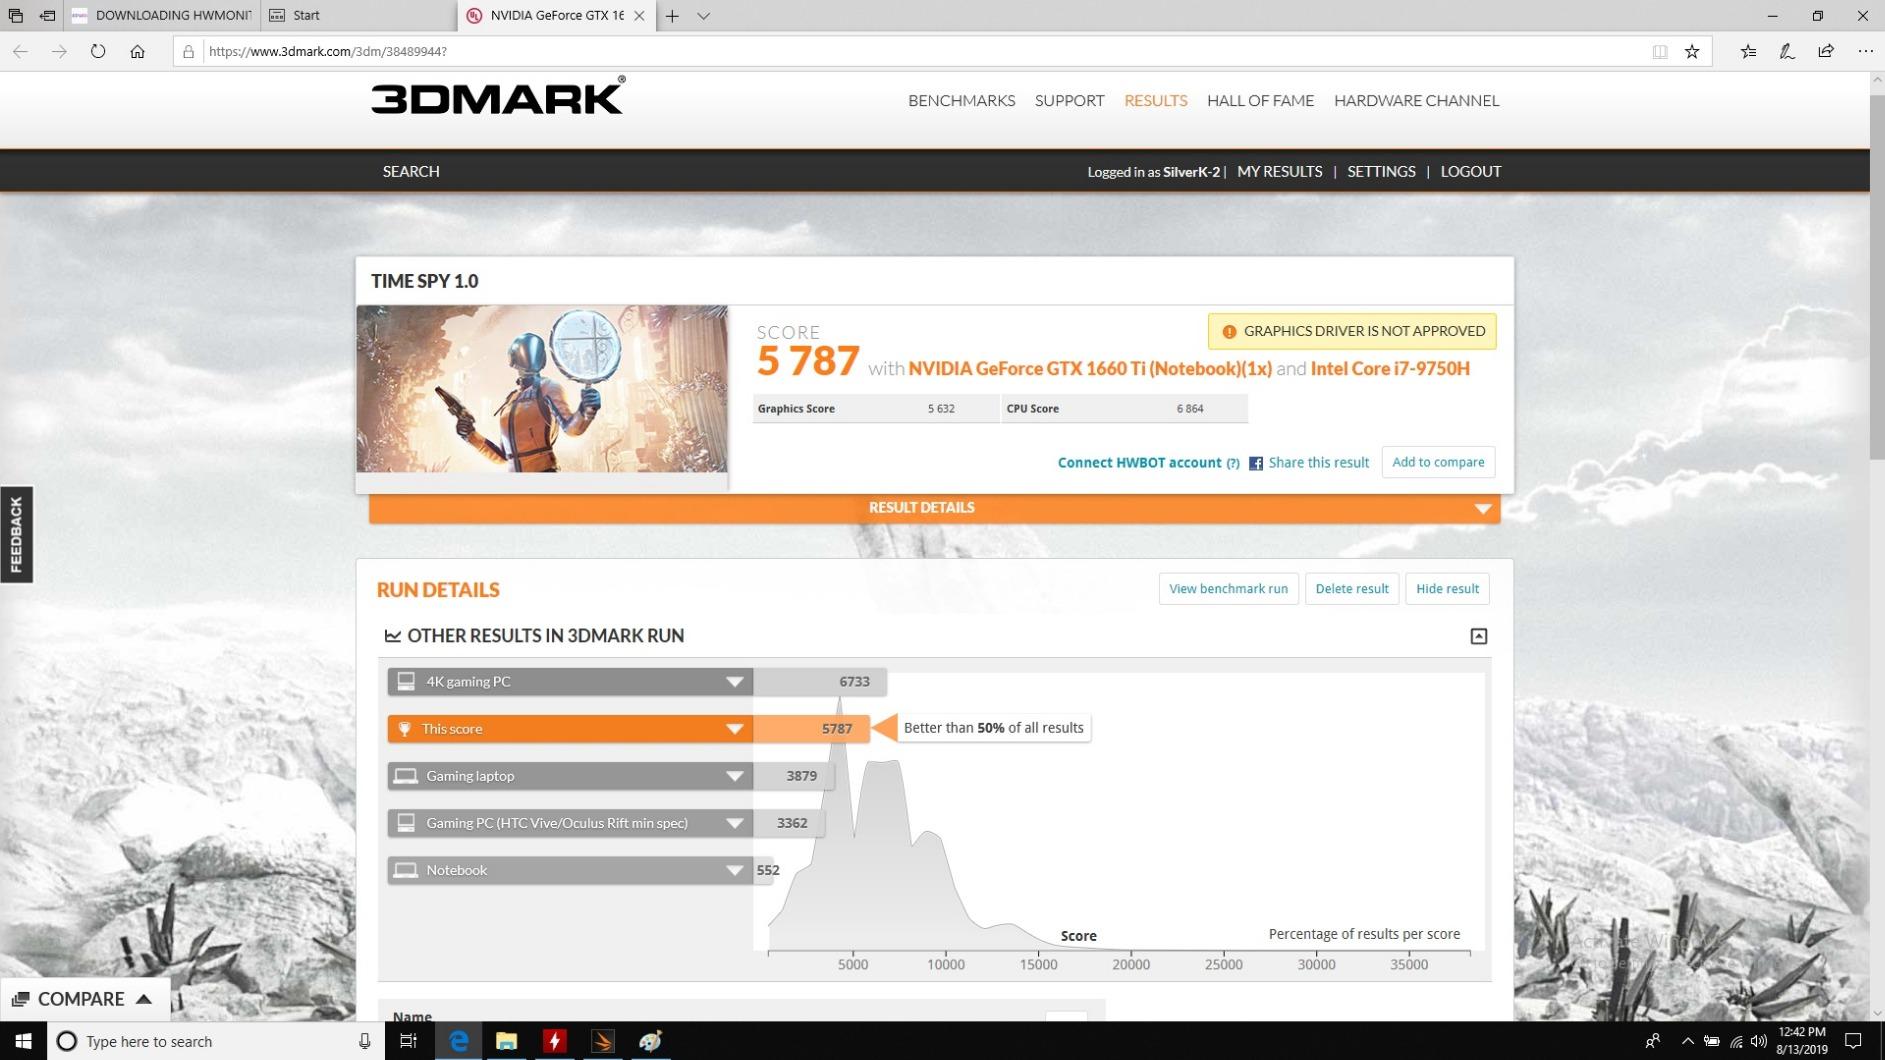This screenshot has height=1060, width=1885.
Task: Refresh the page with reload icon
Action: click(98, 51)
